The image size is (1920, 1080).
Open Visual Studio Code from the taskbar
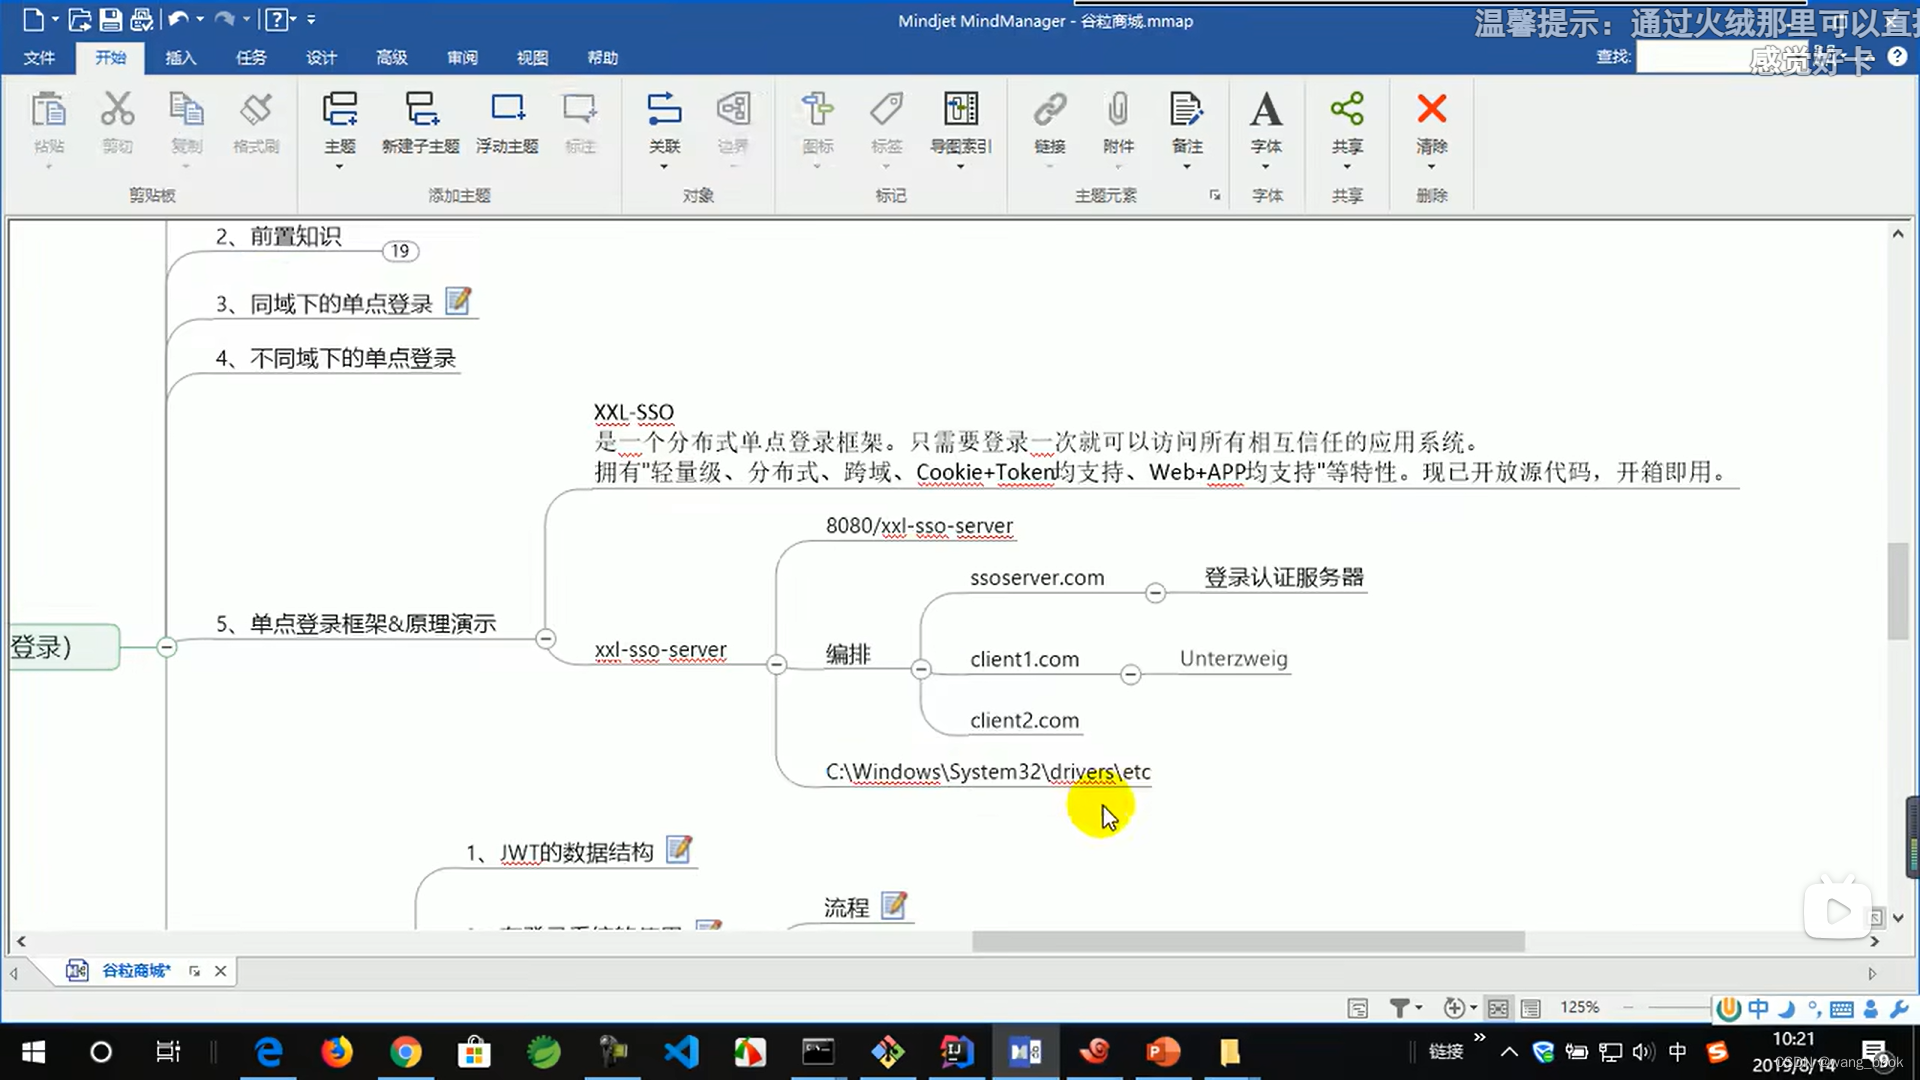[x=681, y=1052]
